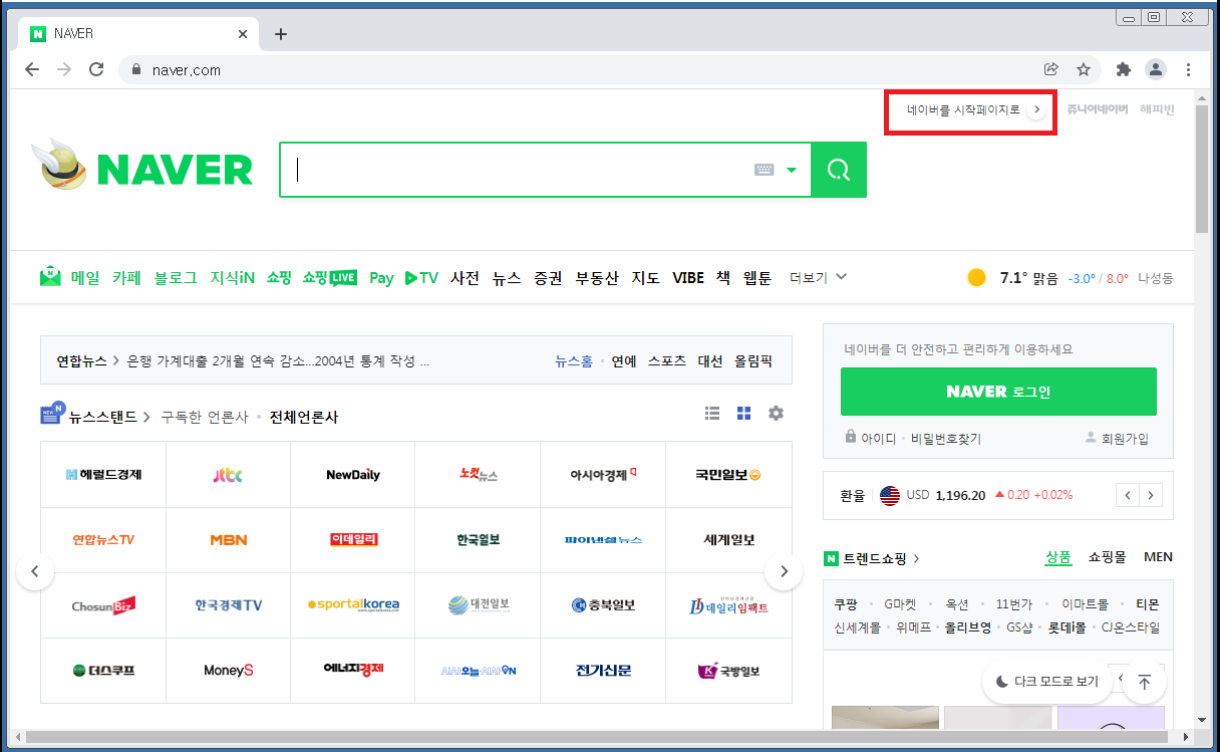
Task: Show previous exchange rate with left arrow
Action: click(x=1128, y=495)
